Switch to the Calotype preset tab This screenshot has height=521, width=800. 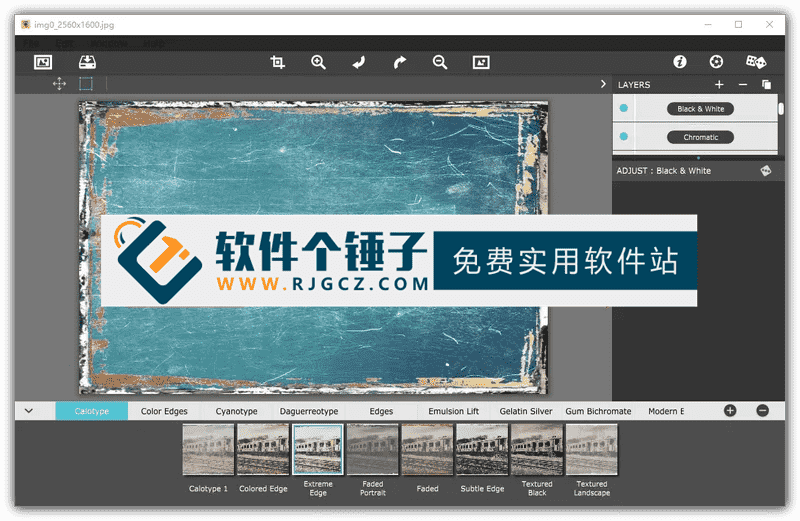[92, 411]
